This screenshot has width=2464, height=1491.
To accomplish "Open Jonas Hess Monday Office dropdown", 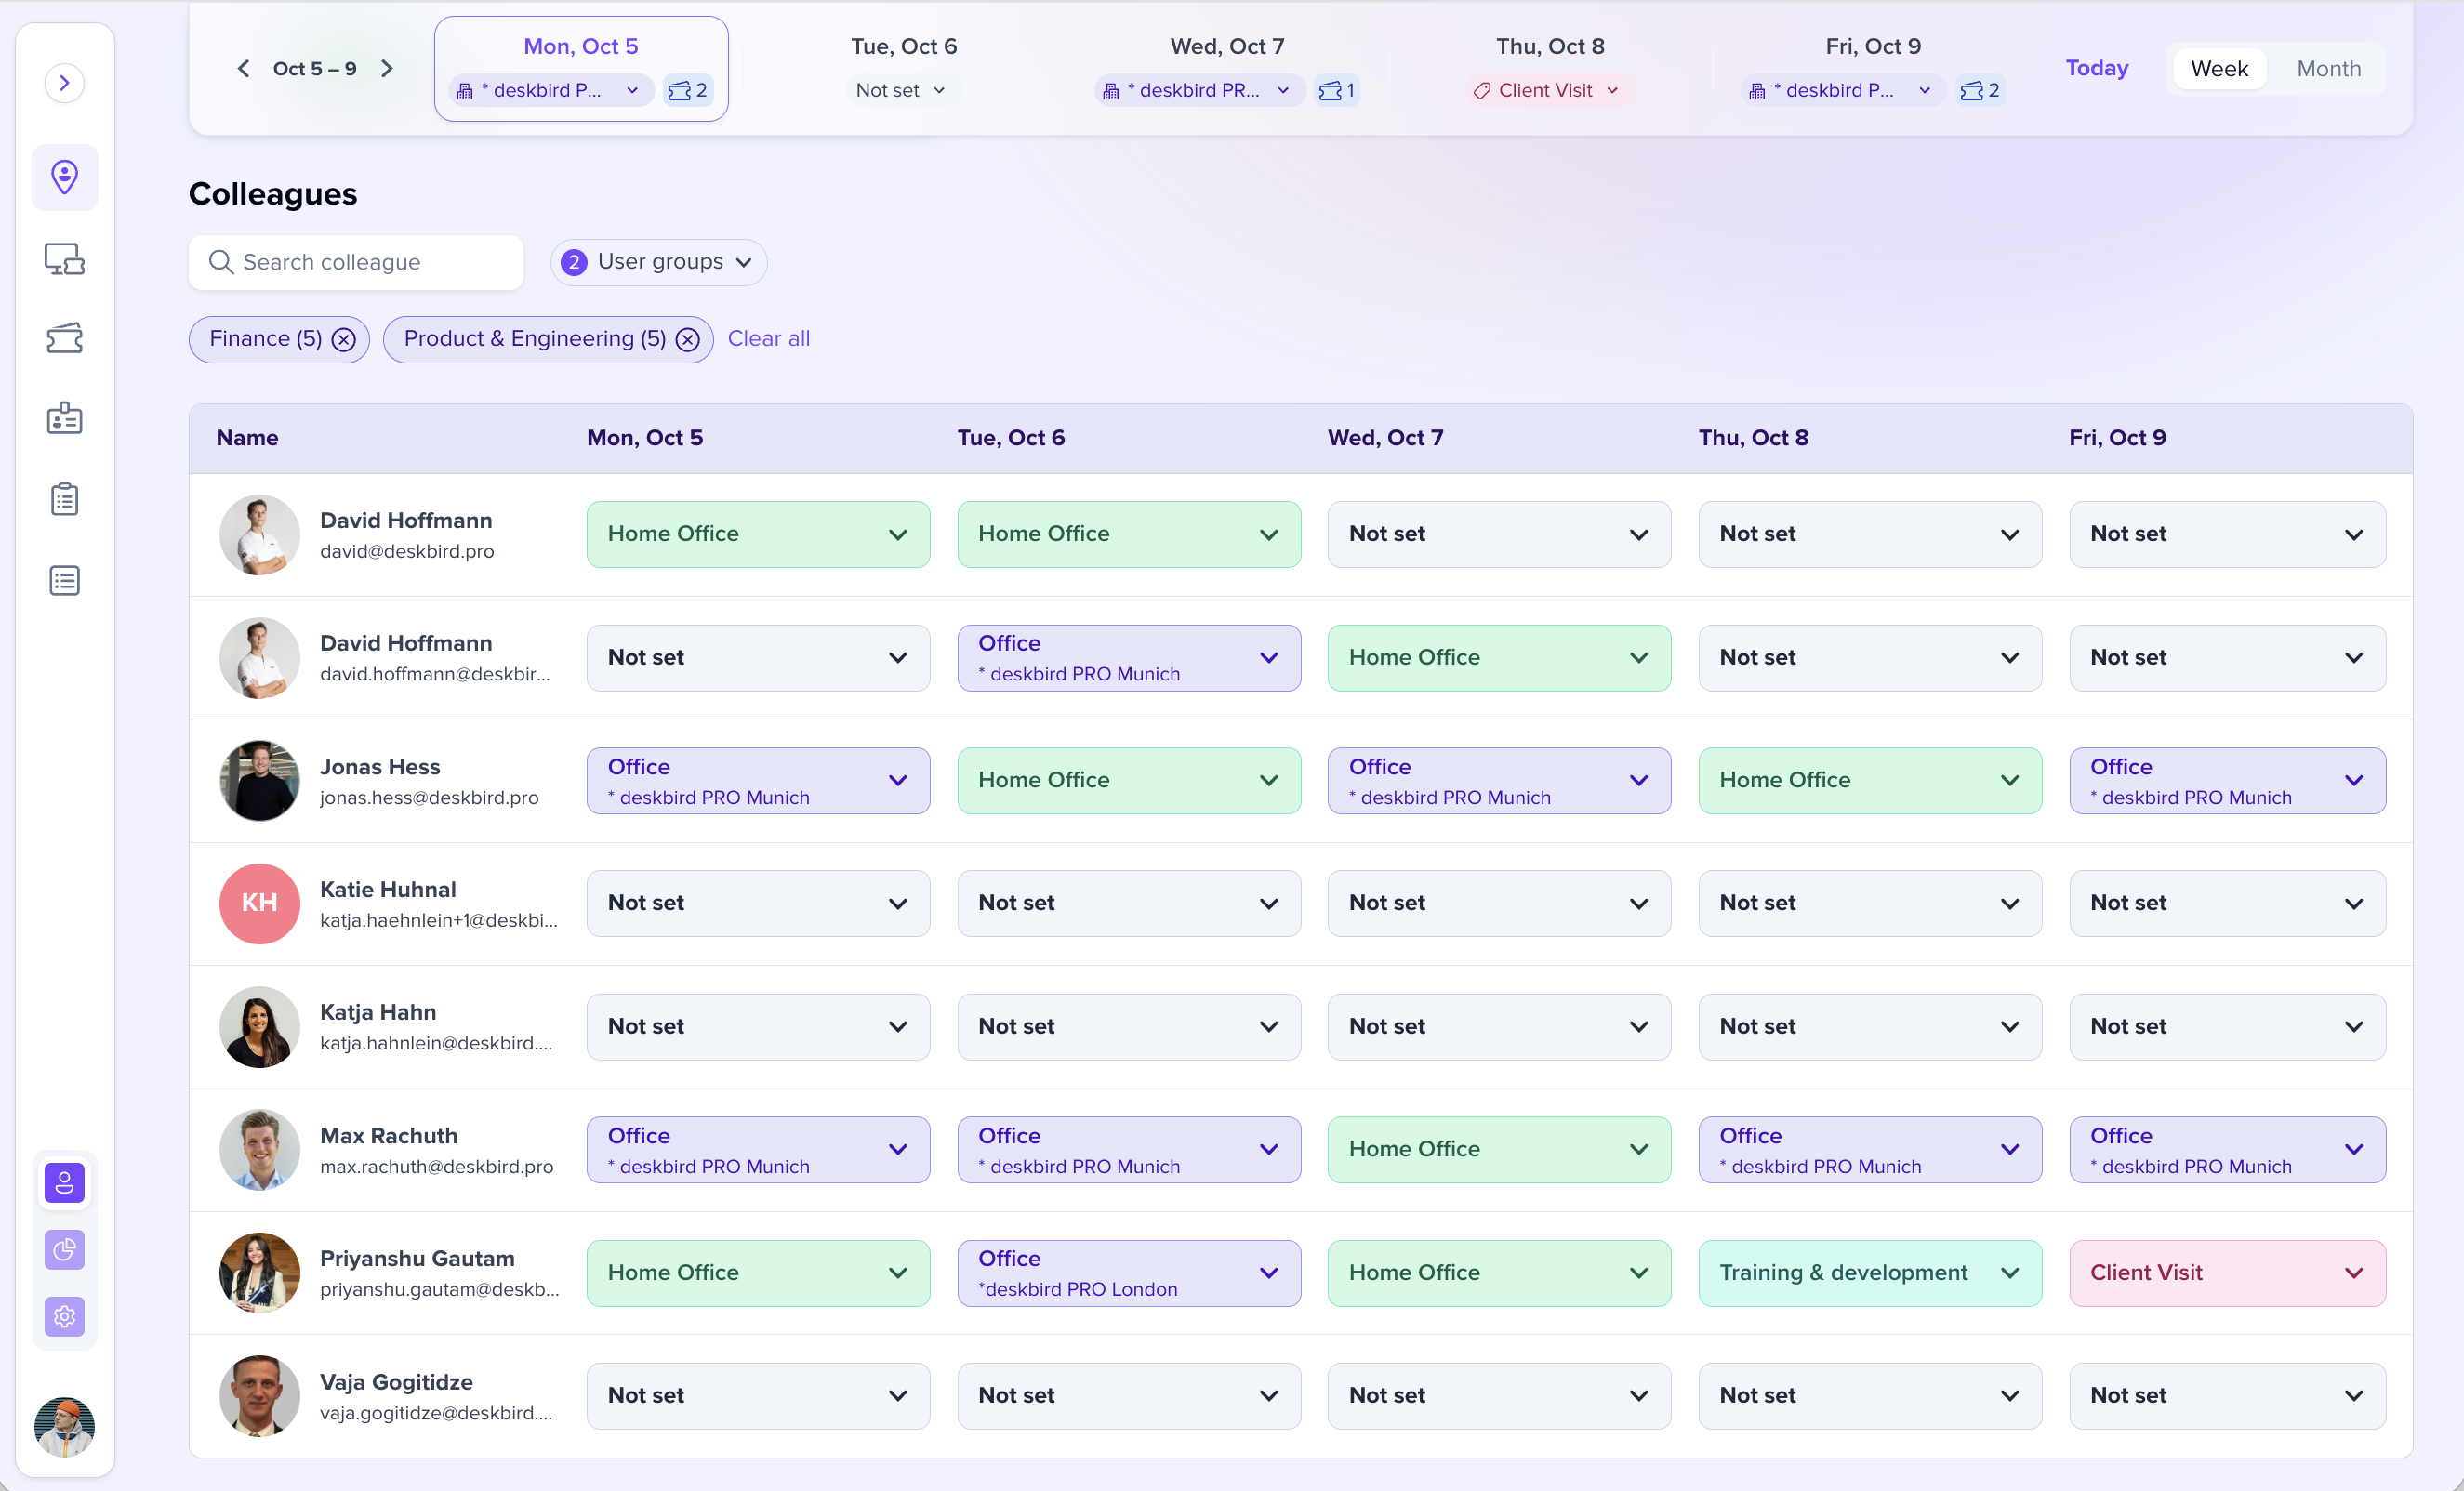I will (758, 781).
